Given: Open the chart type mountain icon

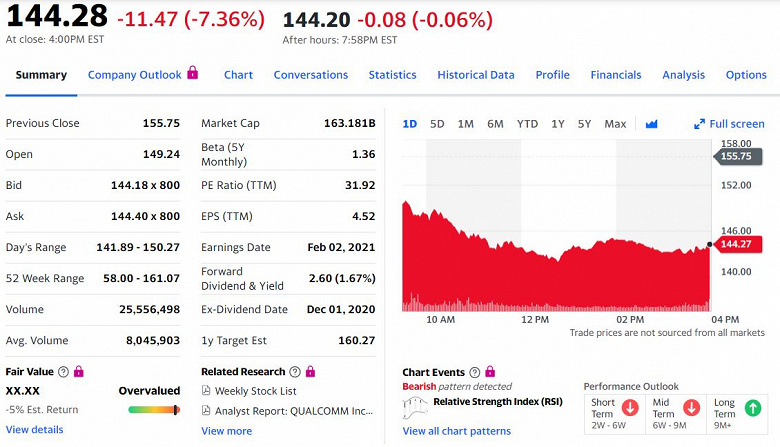Looking at the screenshot, I should point(652,124).
